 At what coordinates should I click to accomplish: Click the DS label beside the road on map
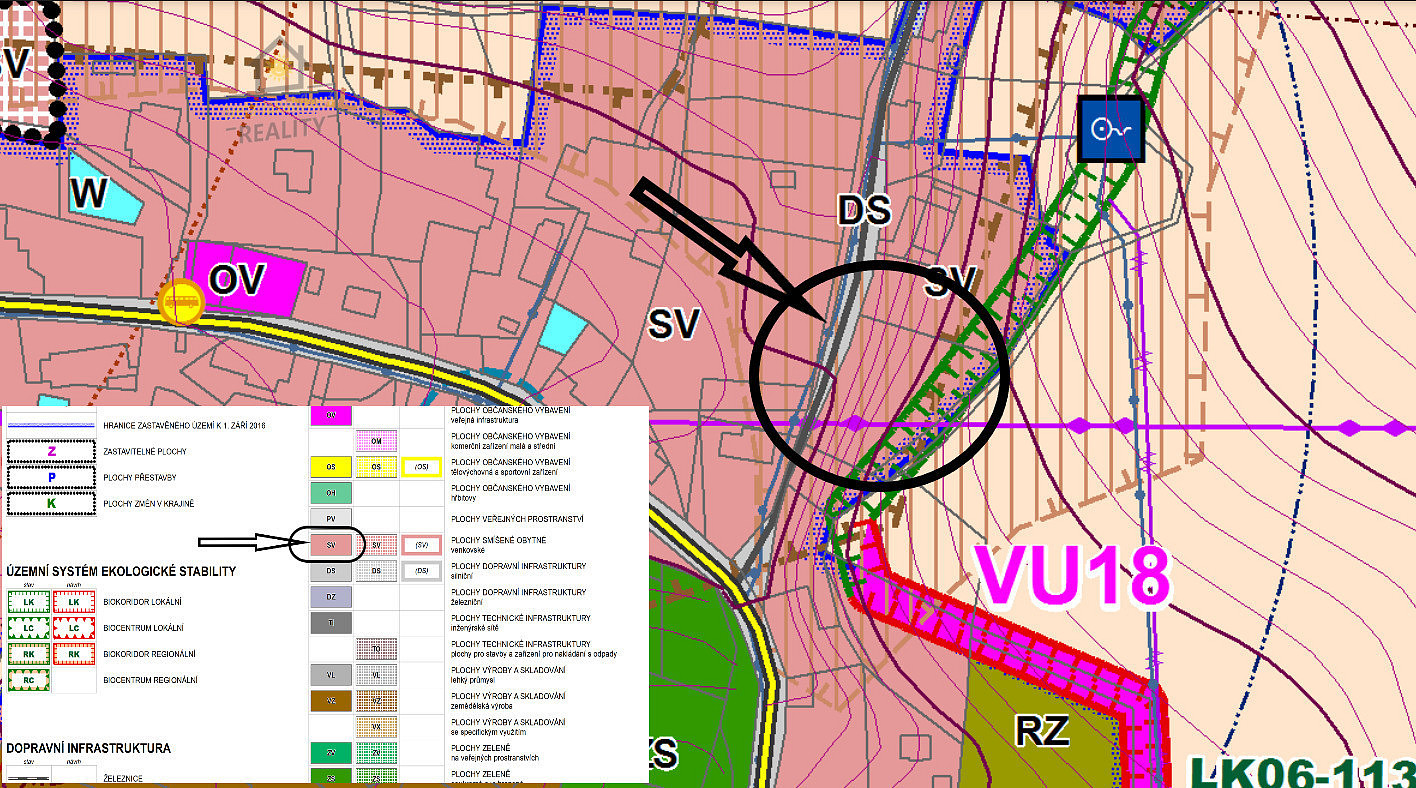click(864, 210)
